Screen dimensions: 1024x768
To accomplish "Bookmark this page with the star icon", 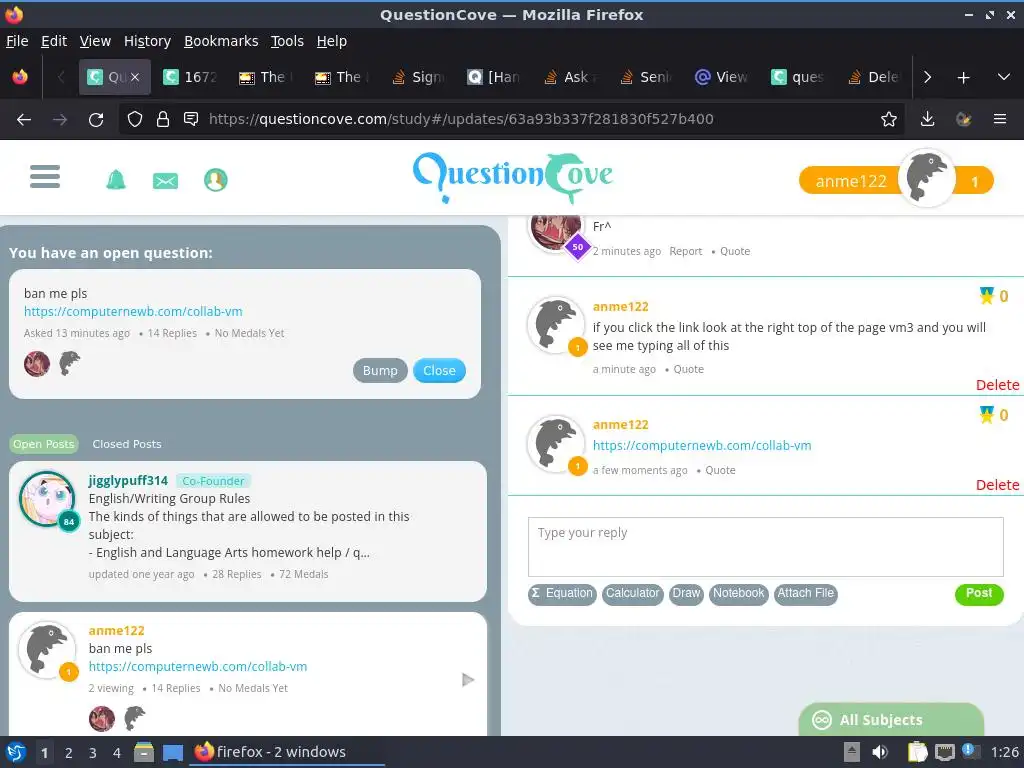I will pyautogui.click(x=888, y=119).
